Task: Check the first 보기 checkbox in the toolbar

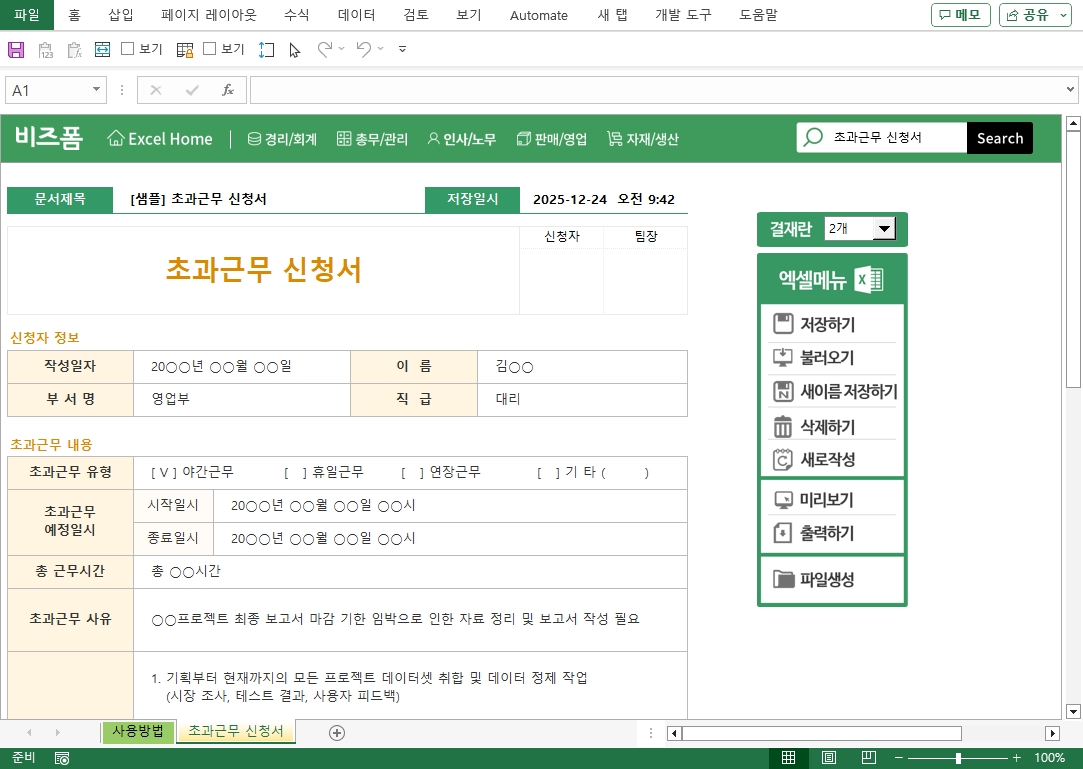Action: click(x=128, y=49)
